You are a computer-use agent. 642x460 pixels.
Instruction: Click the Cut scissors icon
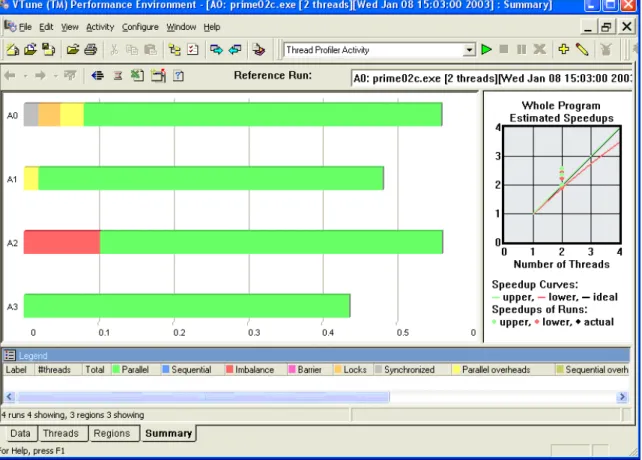point(114,50)
